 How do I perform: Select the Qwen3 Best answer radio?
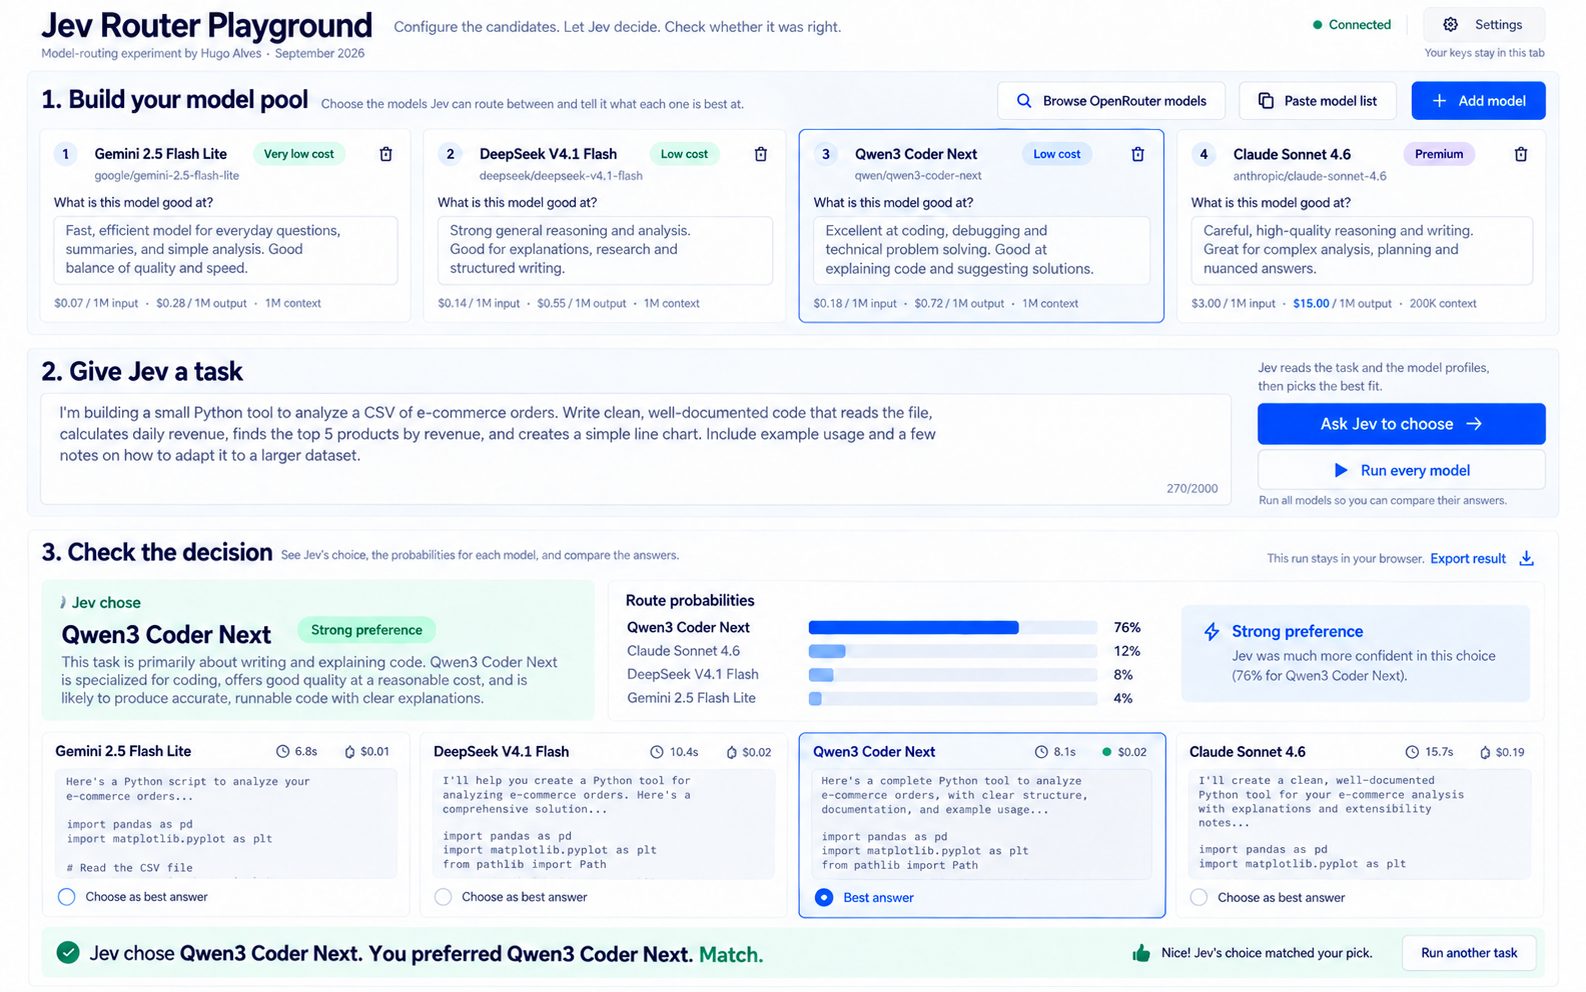(x=824, y=898)
